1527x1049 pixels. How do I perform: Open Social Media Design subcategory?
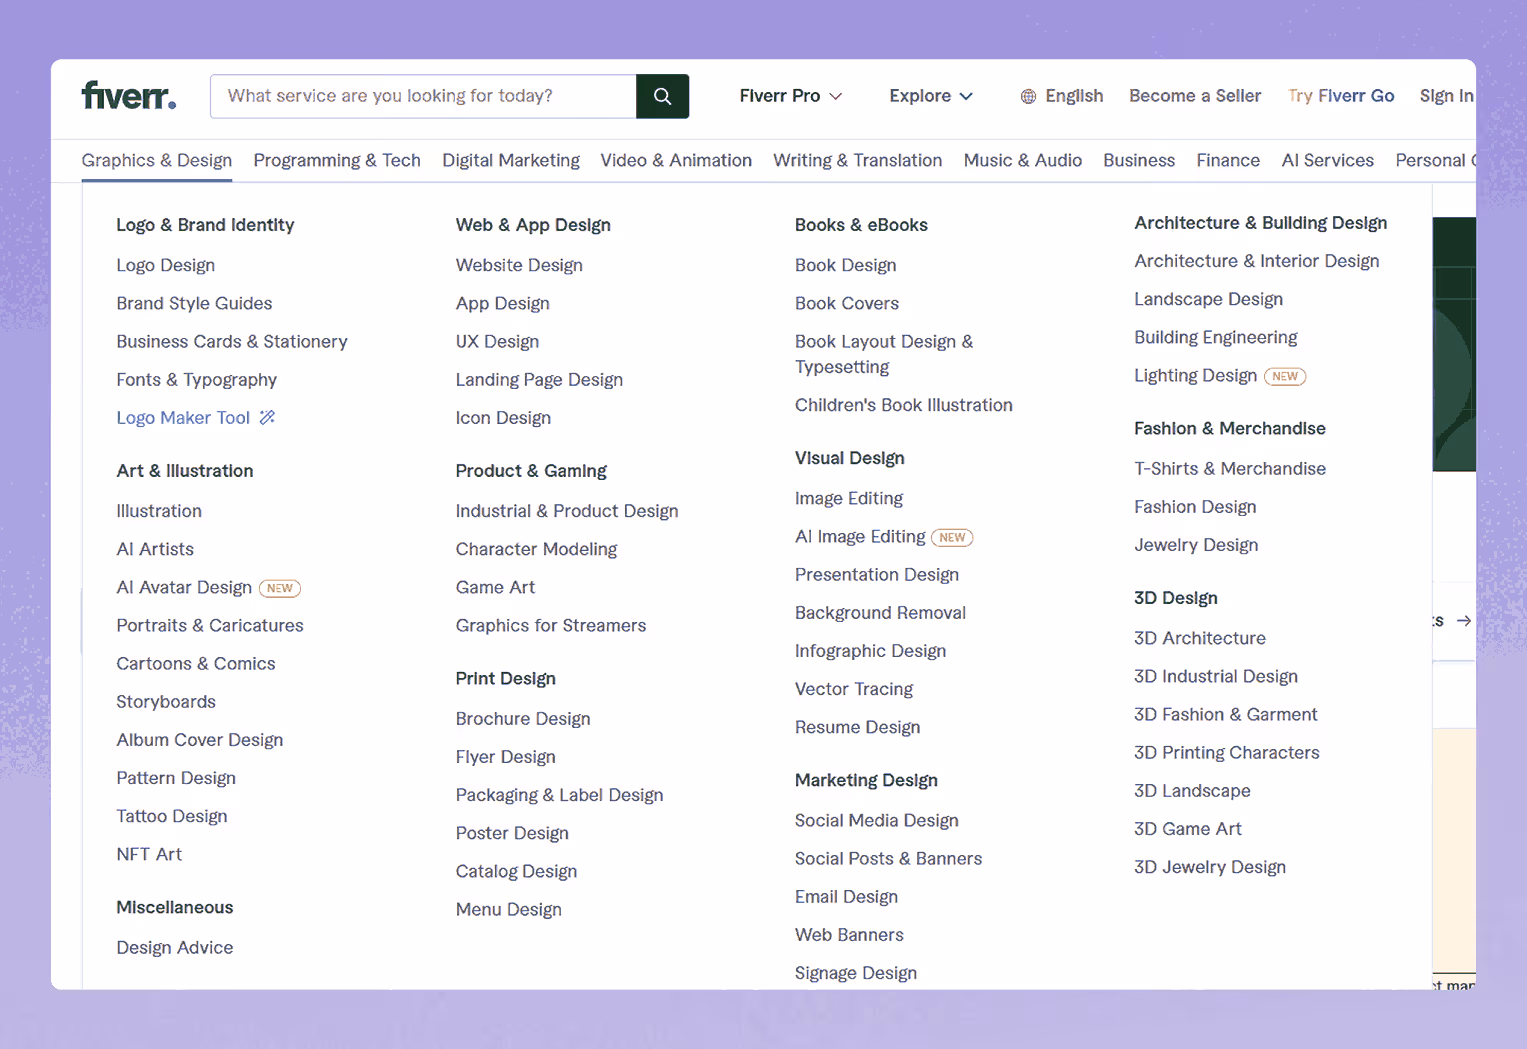(877, 820)
